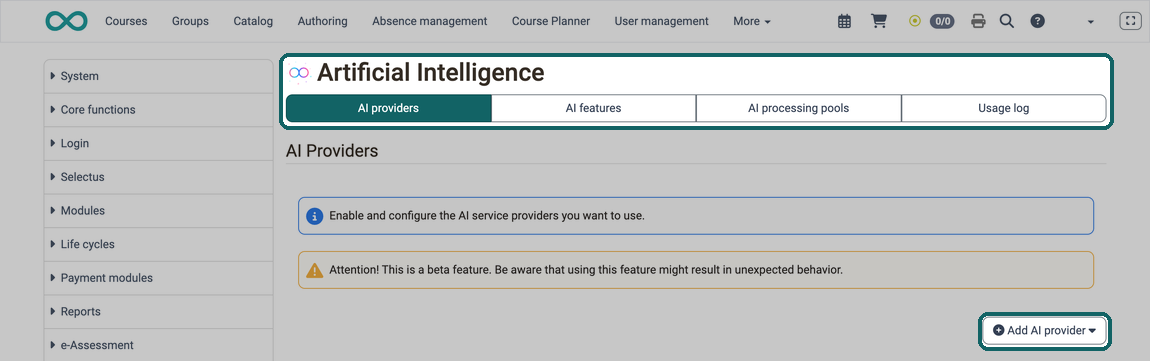Click the 'Artificial Intelligence' page title
This screenshot has width=1150, height=361.
(x=431, y=73)
